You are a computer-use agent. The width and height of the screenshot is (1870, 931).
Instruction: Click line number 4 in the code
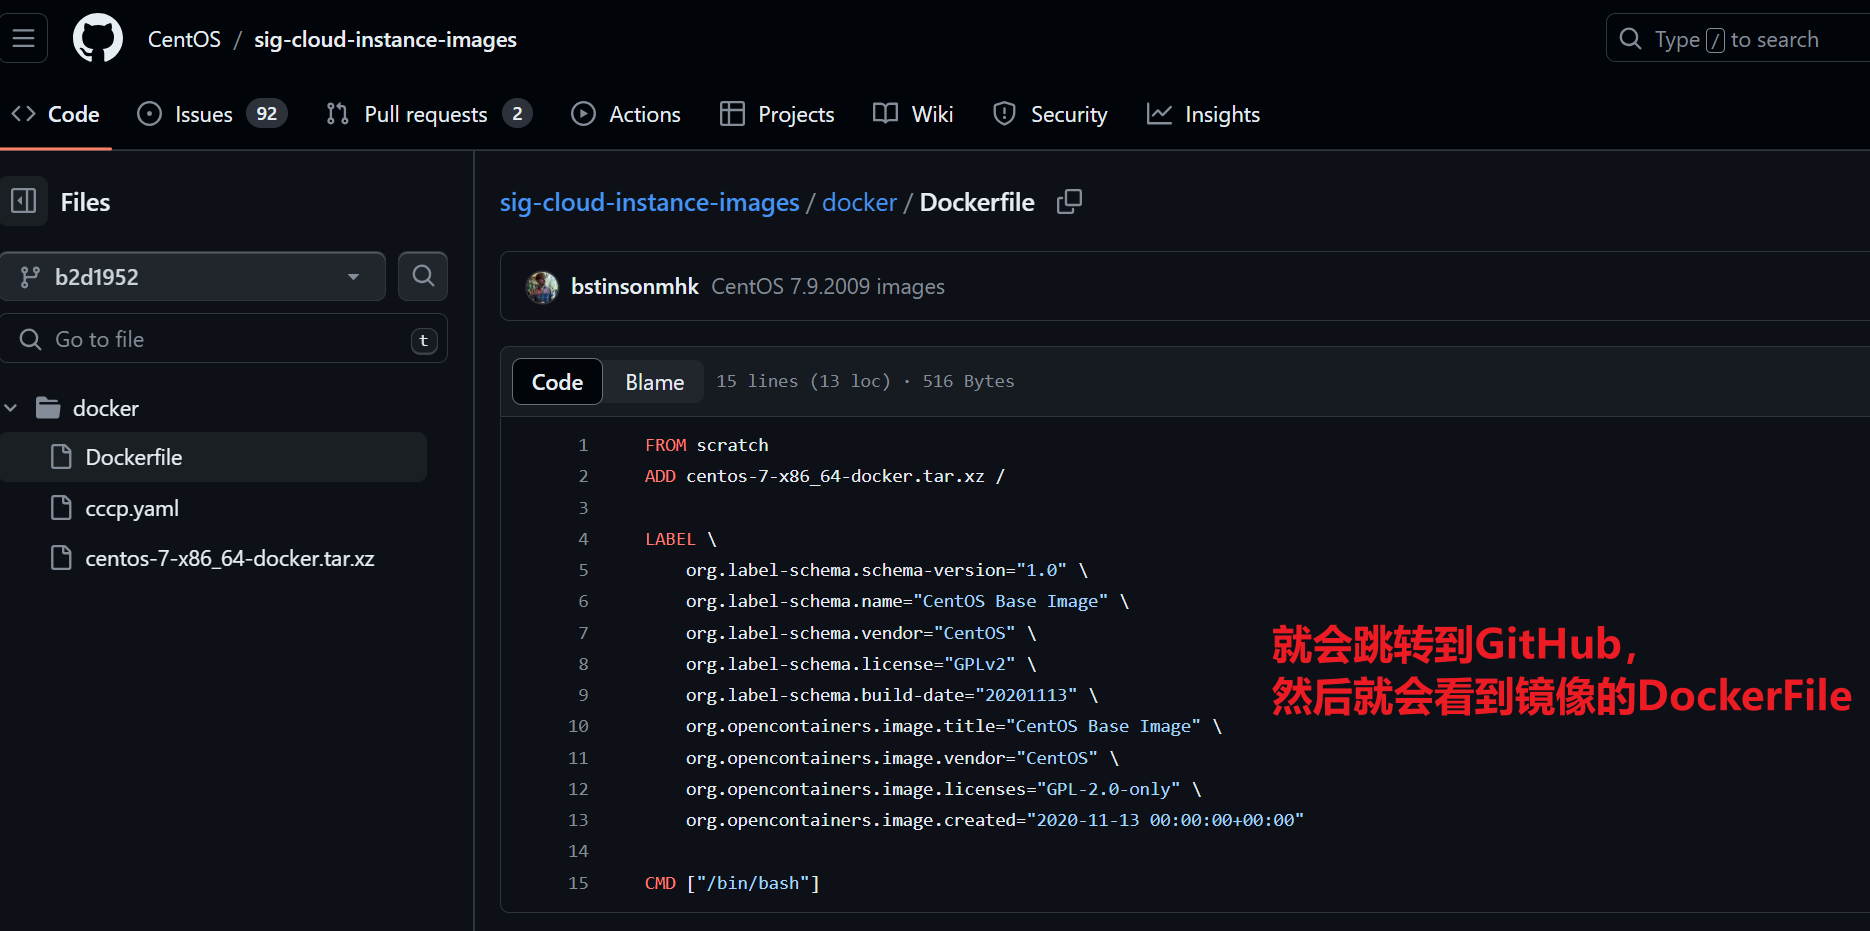click(583, 539)
